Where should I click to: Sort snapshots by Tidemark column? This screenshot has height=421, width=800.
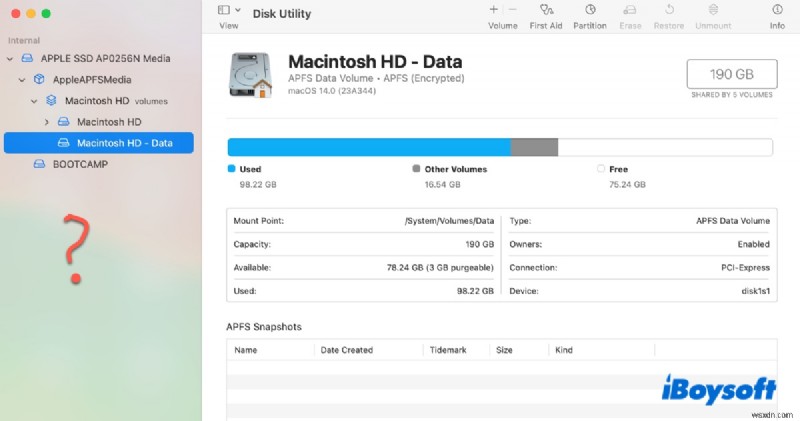(448, 350)
